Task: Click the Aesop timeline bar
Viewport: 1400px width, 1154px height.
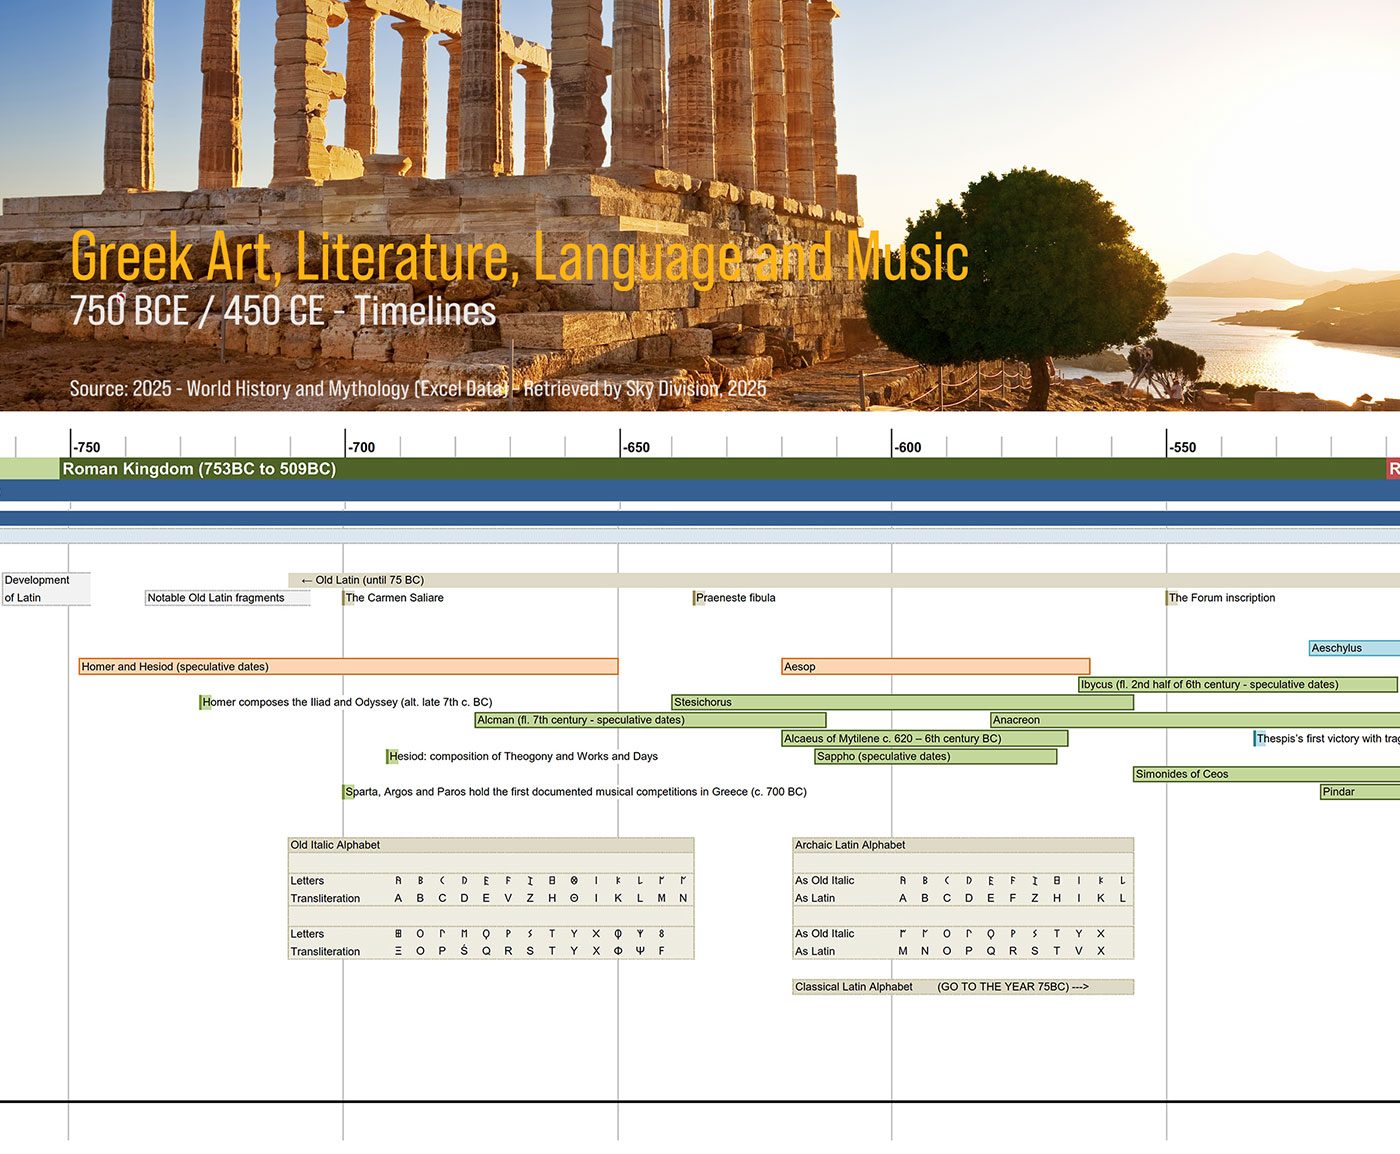Action: pos(935,667)
